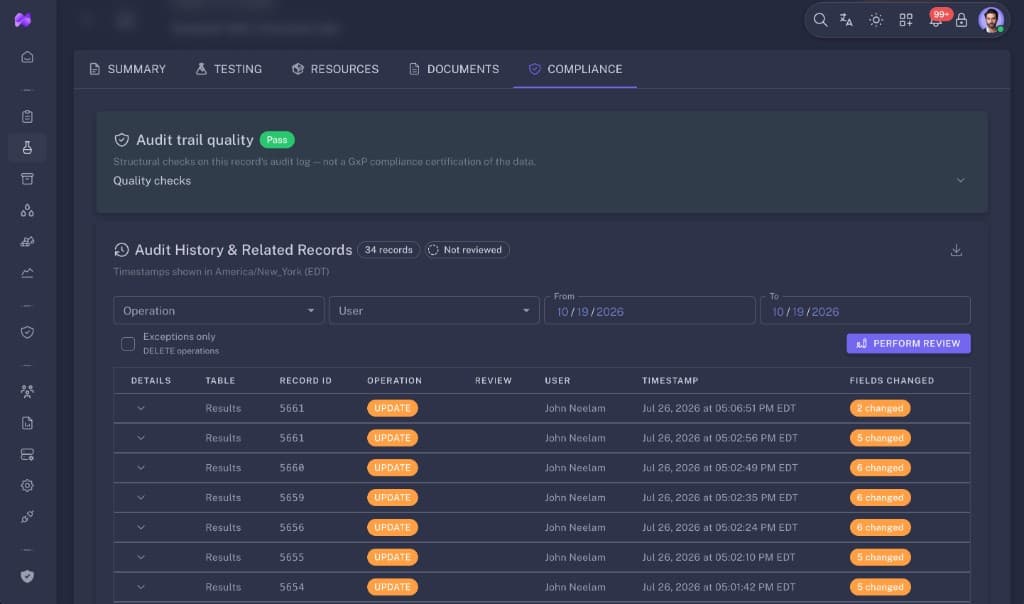Expand details for record 5660 row
This screenshot has width=1024, height=604.
pos(140,468)
